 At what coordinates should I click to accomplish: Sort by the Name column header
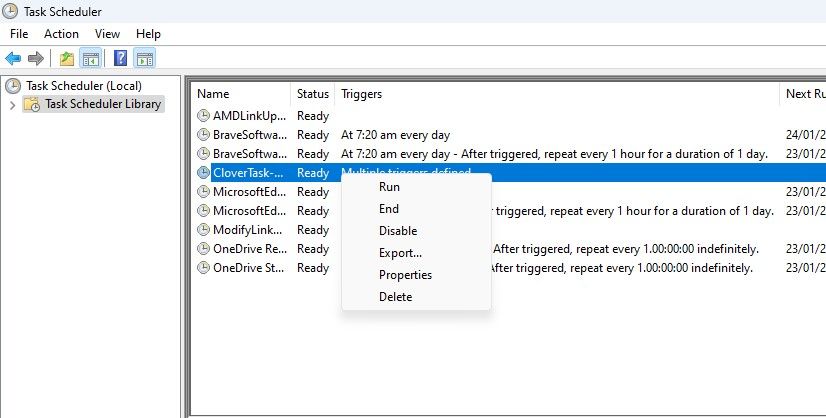click(213, 94)
